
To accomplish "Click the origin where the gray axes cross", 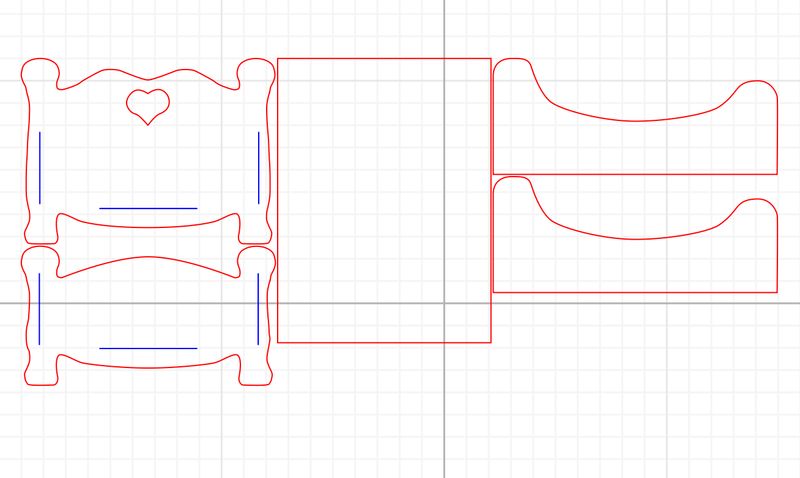I will click(444, 302).
